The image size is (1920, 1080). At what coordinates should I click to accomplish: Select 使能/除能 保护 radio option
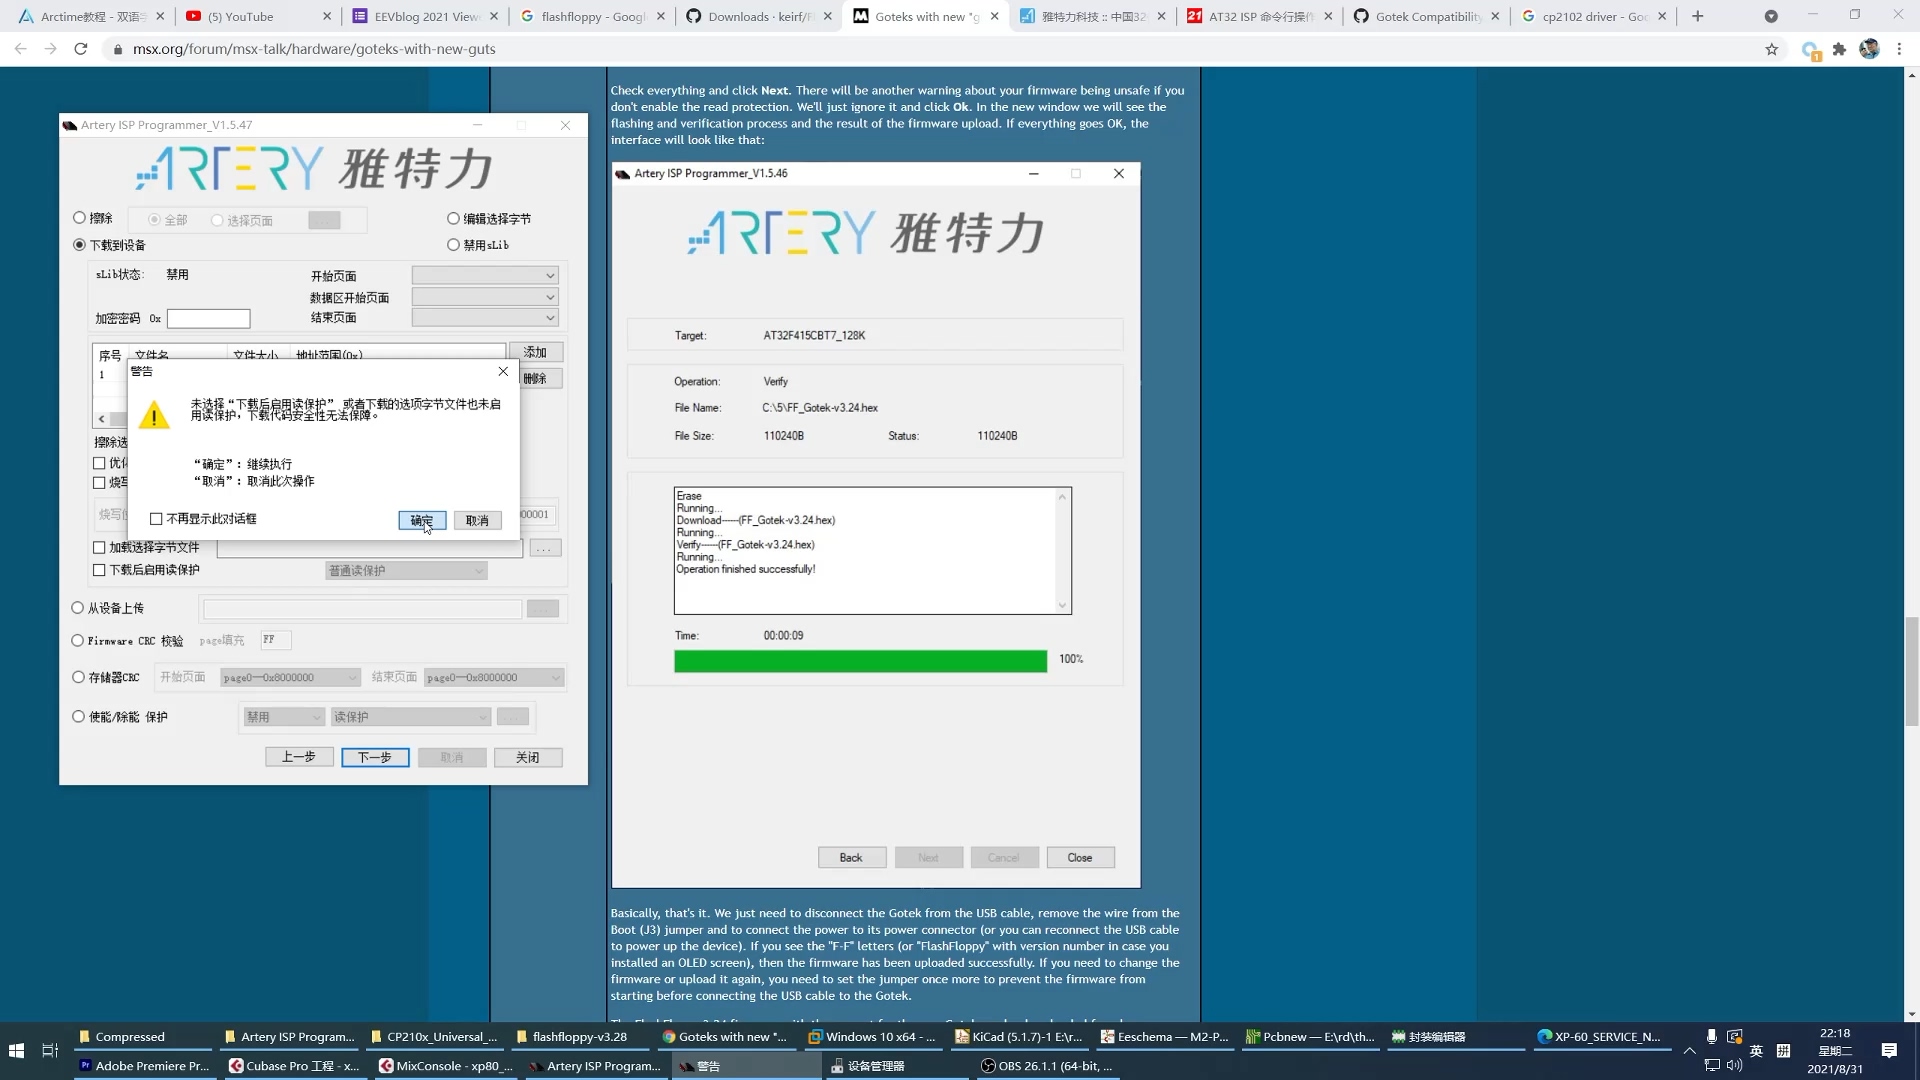pos(78,717)
